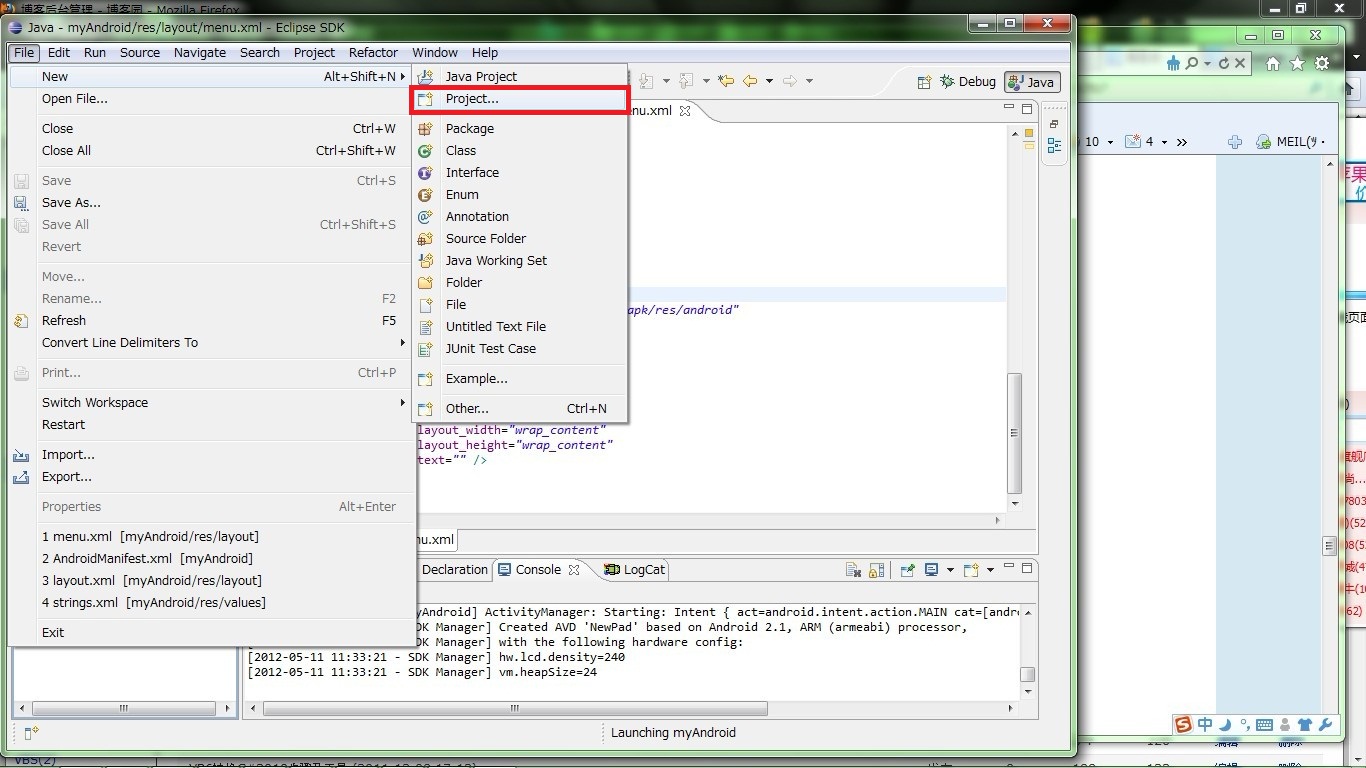Create a new Package from the submenu

(x=519, y=128)
